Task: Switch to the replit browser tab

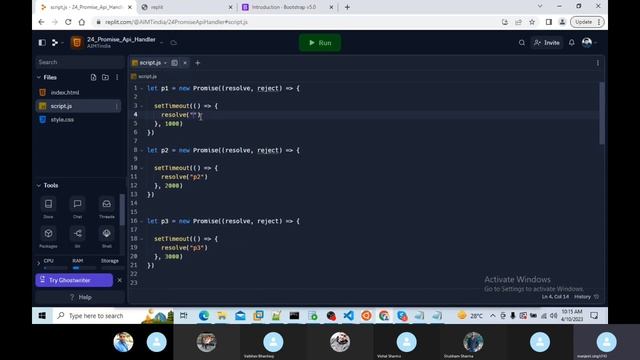Action: [x=187, y=7]
